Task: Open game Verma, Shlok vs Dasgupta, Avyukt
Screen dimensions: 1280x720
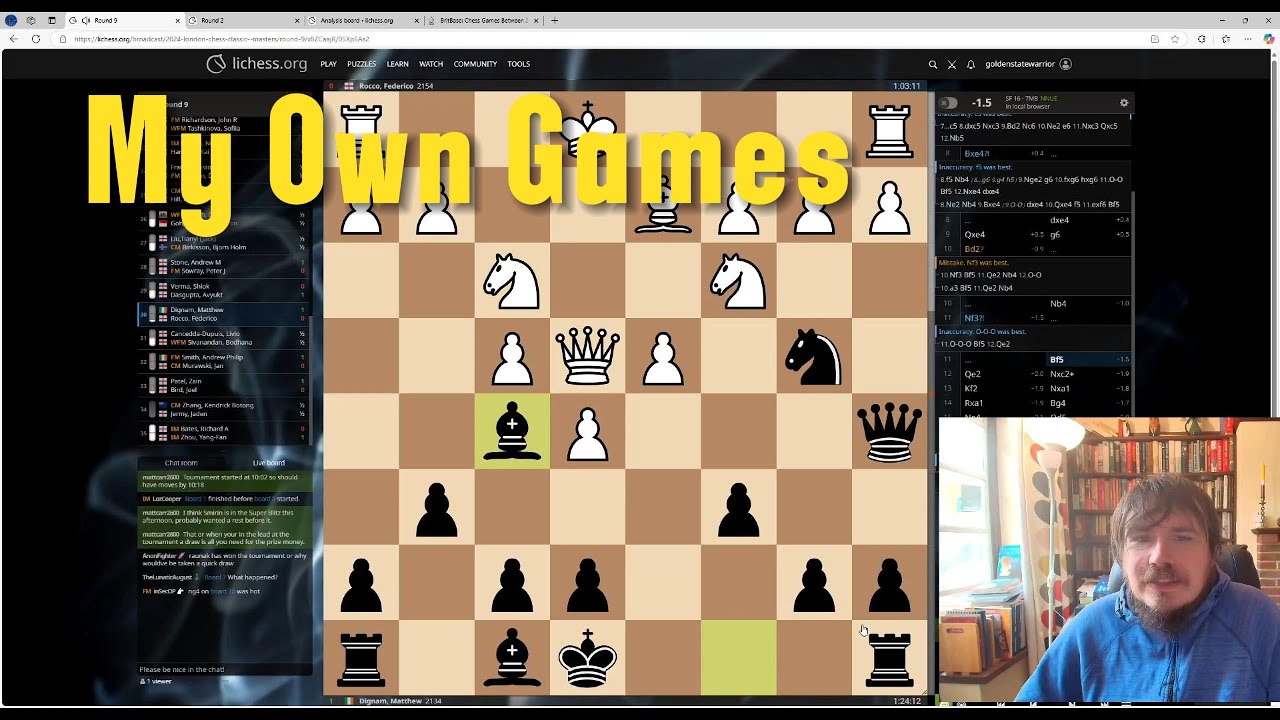Action: pyautogui.click(x=224, y=290)
